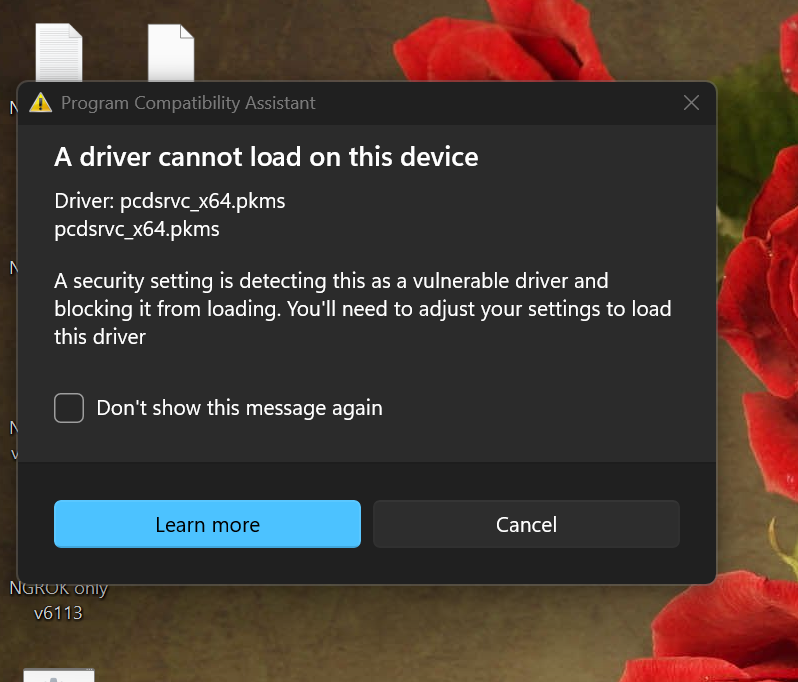
Task: Close the Program Compatibility Assistant dialog
Action: tap(691, 103)
